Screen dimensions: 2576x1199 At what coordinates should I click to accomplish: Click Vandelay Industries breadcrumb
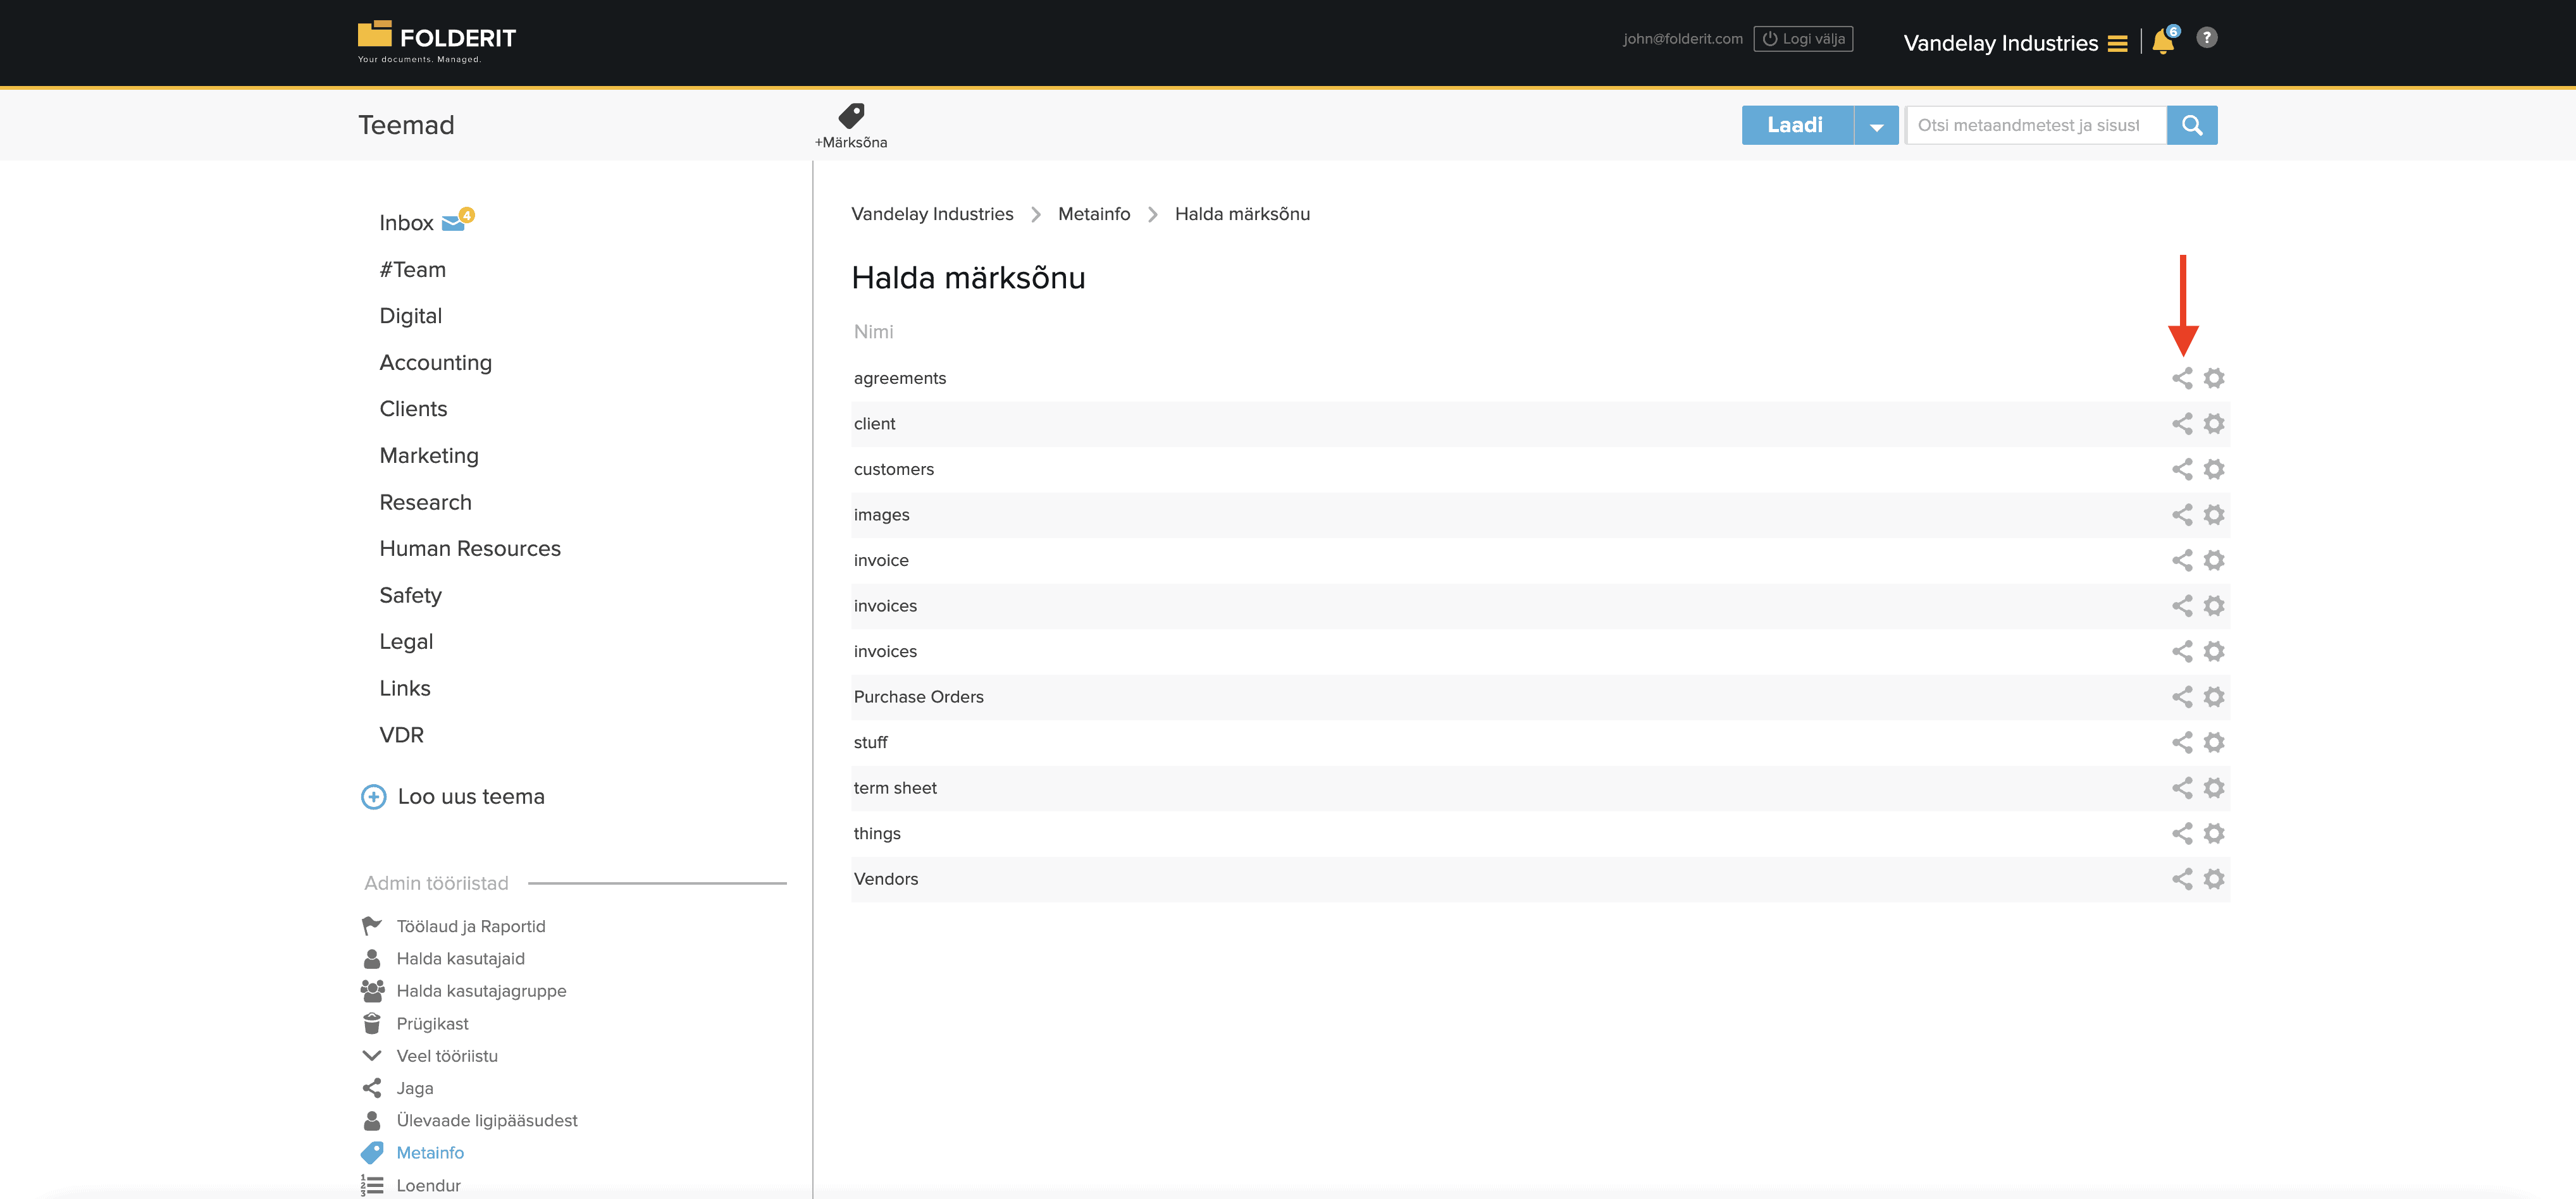click(932, 214)
